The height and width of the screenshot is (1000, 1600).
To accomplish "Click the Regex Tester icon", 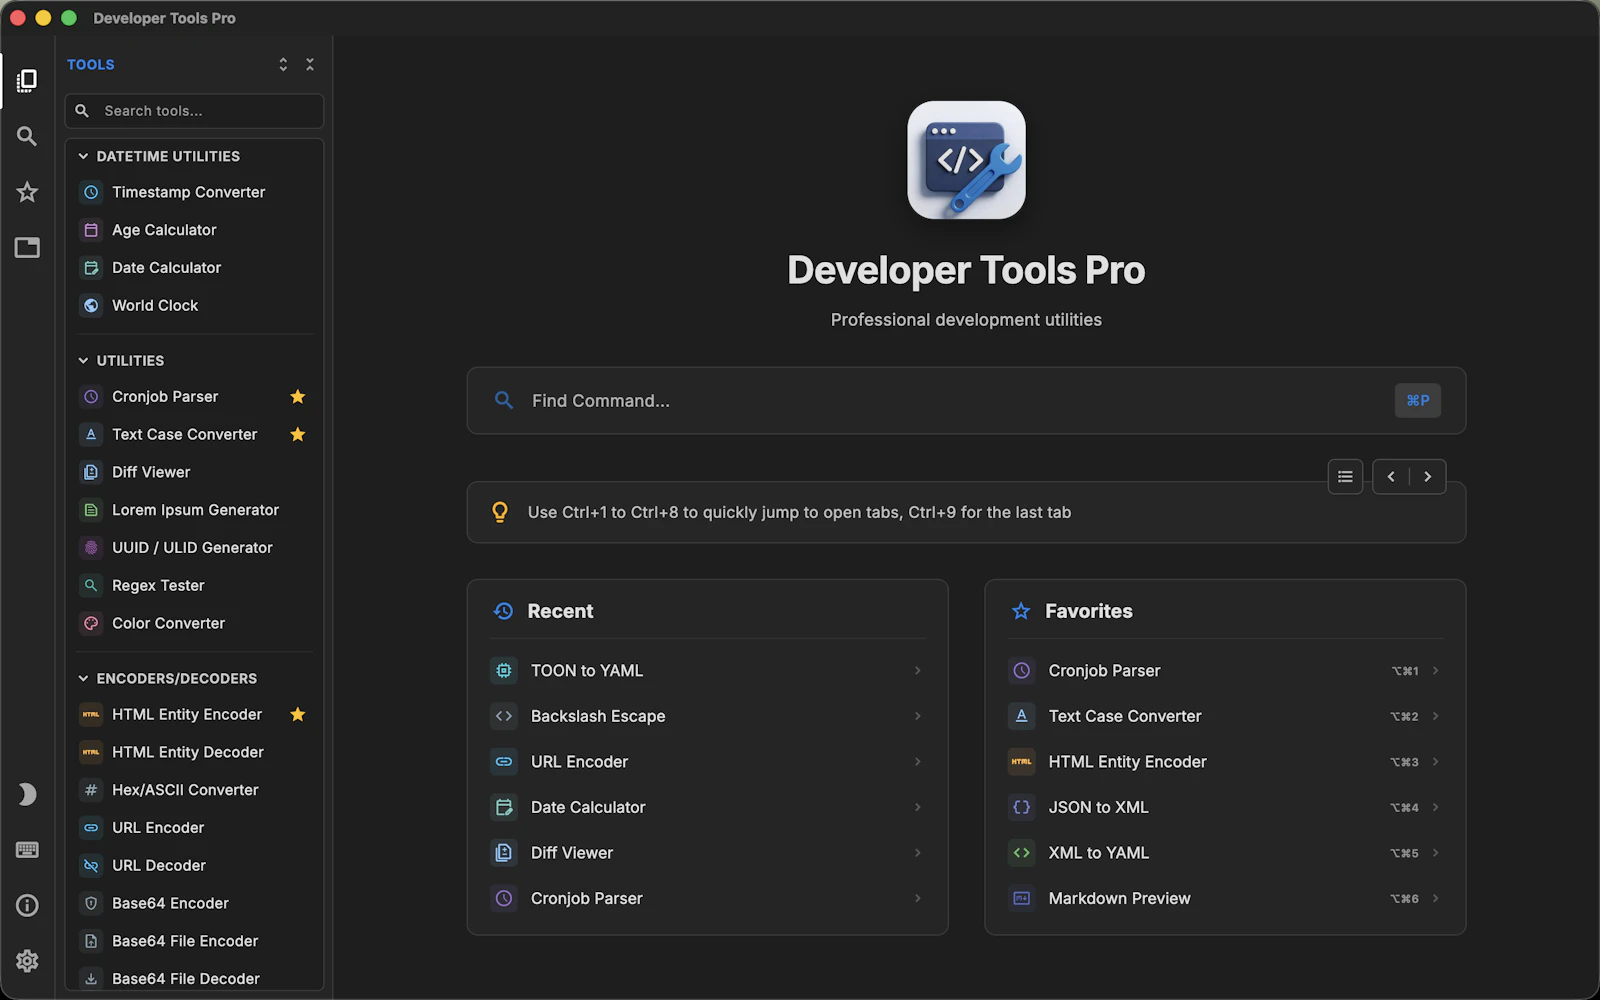I will [91, 585].
